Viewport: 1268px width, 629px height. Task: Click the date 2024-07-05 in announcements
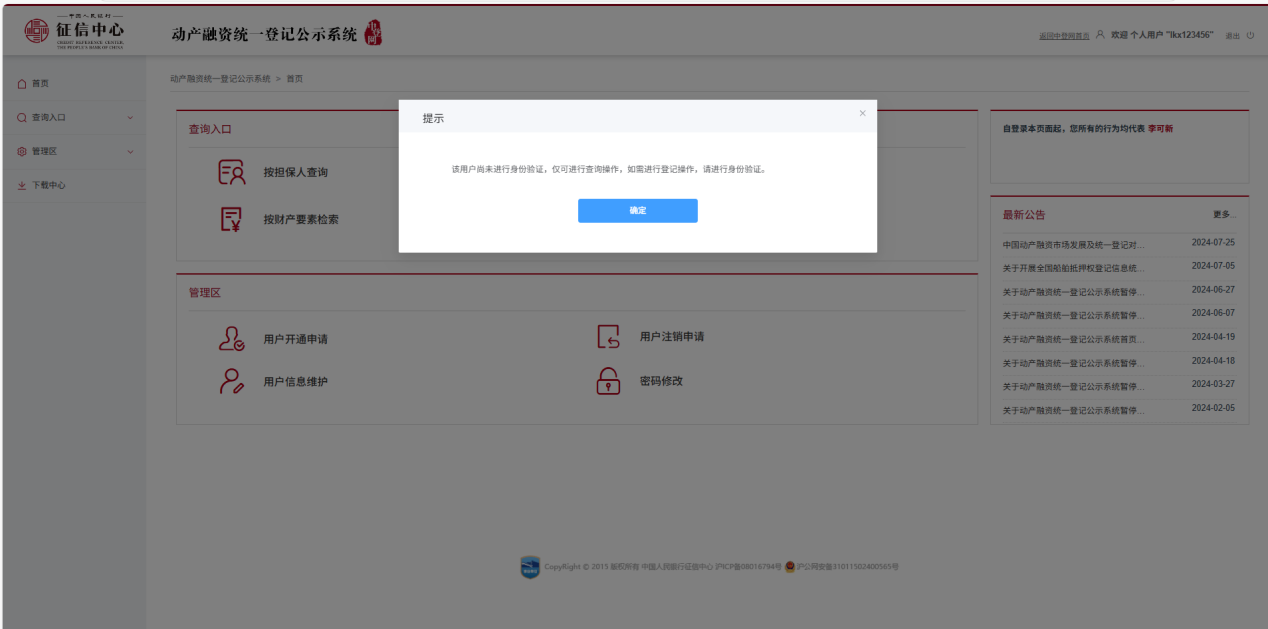[x=1213, y=266]
